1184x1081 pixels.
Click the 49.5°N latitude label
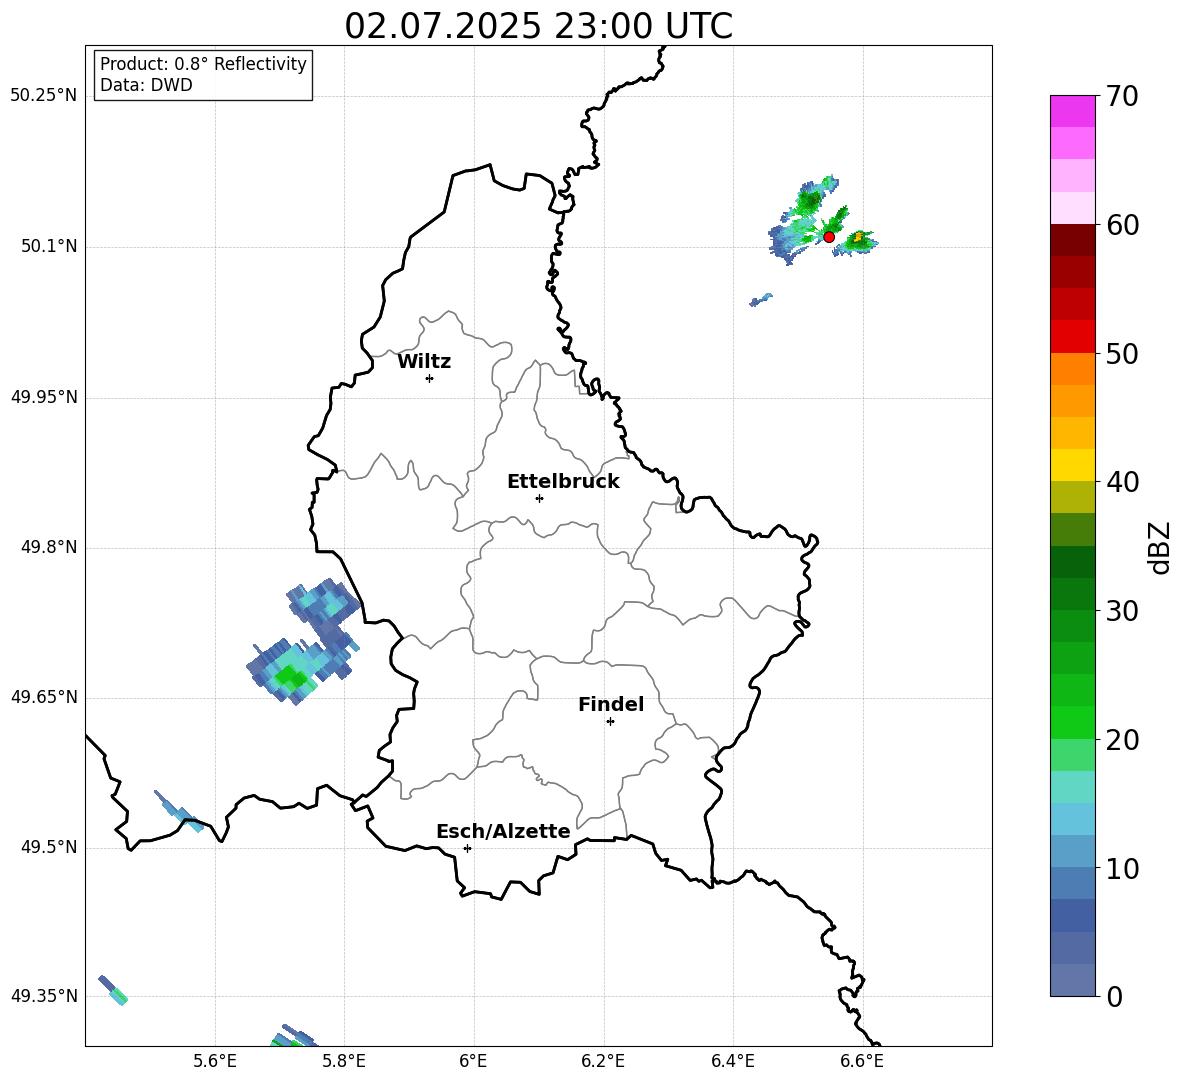[49, 848]
